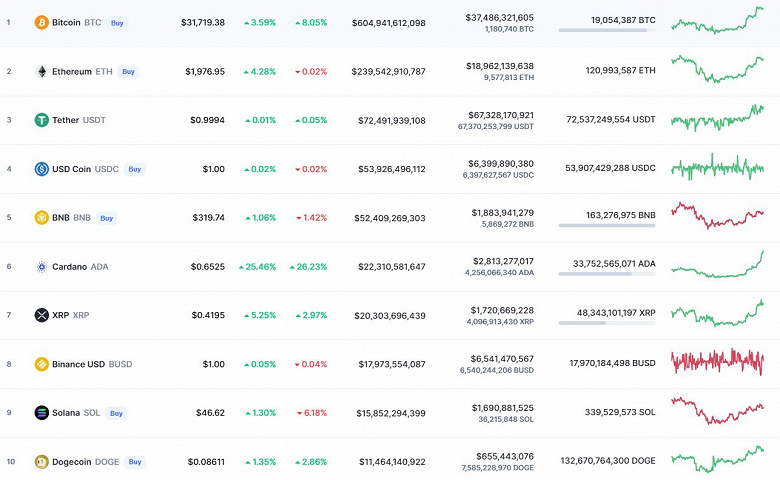The height and width of the screenshot is (480, 780).
Task: Click the Tether logo icon
Action: (x=41, y=120)
